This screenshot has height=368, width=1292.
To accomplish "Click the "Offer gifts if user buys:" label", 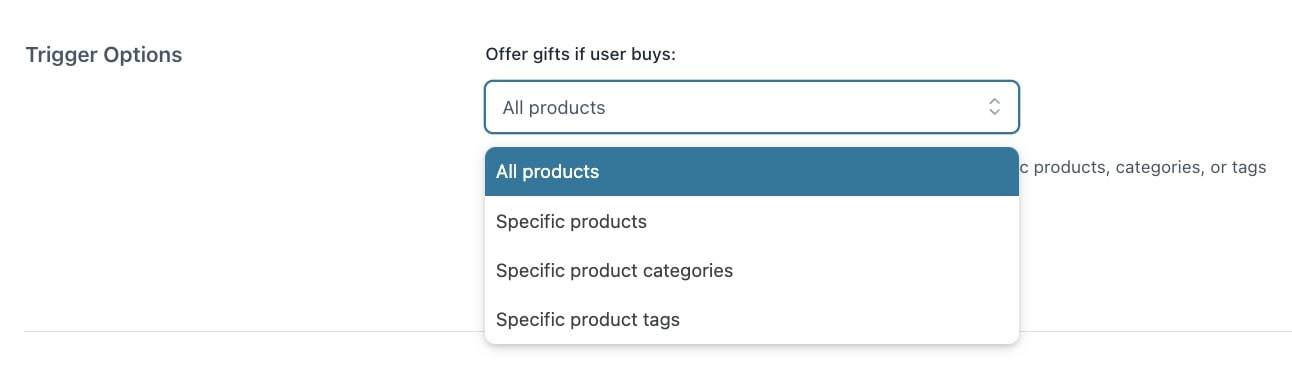I will tap(581, 54).
